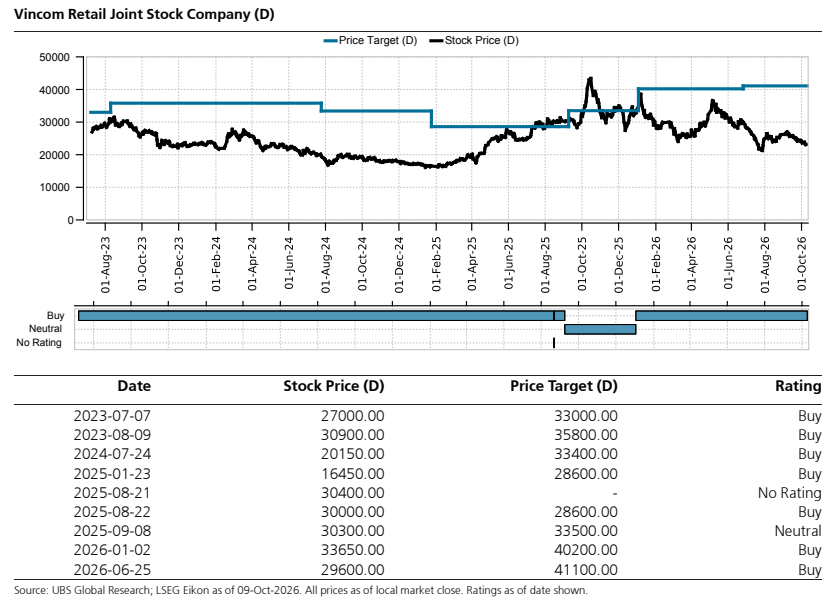Select the 2023-07-07 table row date
Screen dimensions: 836x611
tap(112, 416)
